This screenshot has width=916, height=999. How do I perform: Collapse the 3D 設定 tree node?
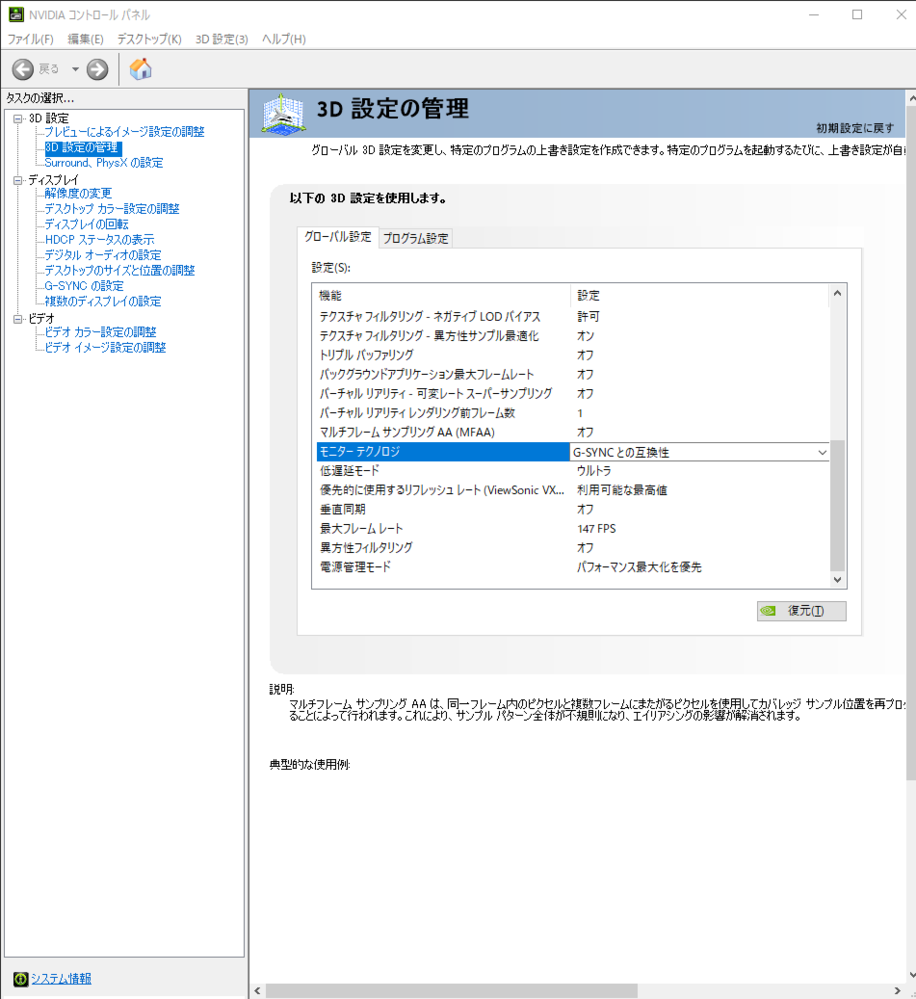click(18, 119)
